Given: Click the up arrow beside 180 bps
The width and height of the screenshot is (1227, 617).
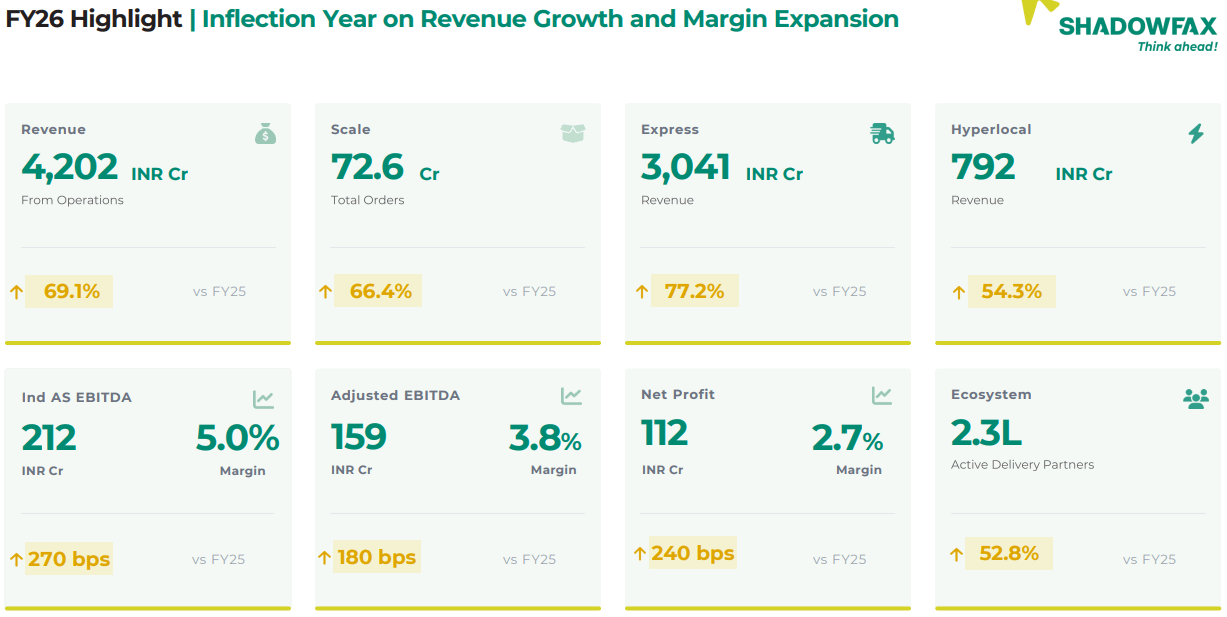Looking at the screenshot, I should (325, 558).
